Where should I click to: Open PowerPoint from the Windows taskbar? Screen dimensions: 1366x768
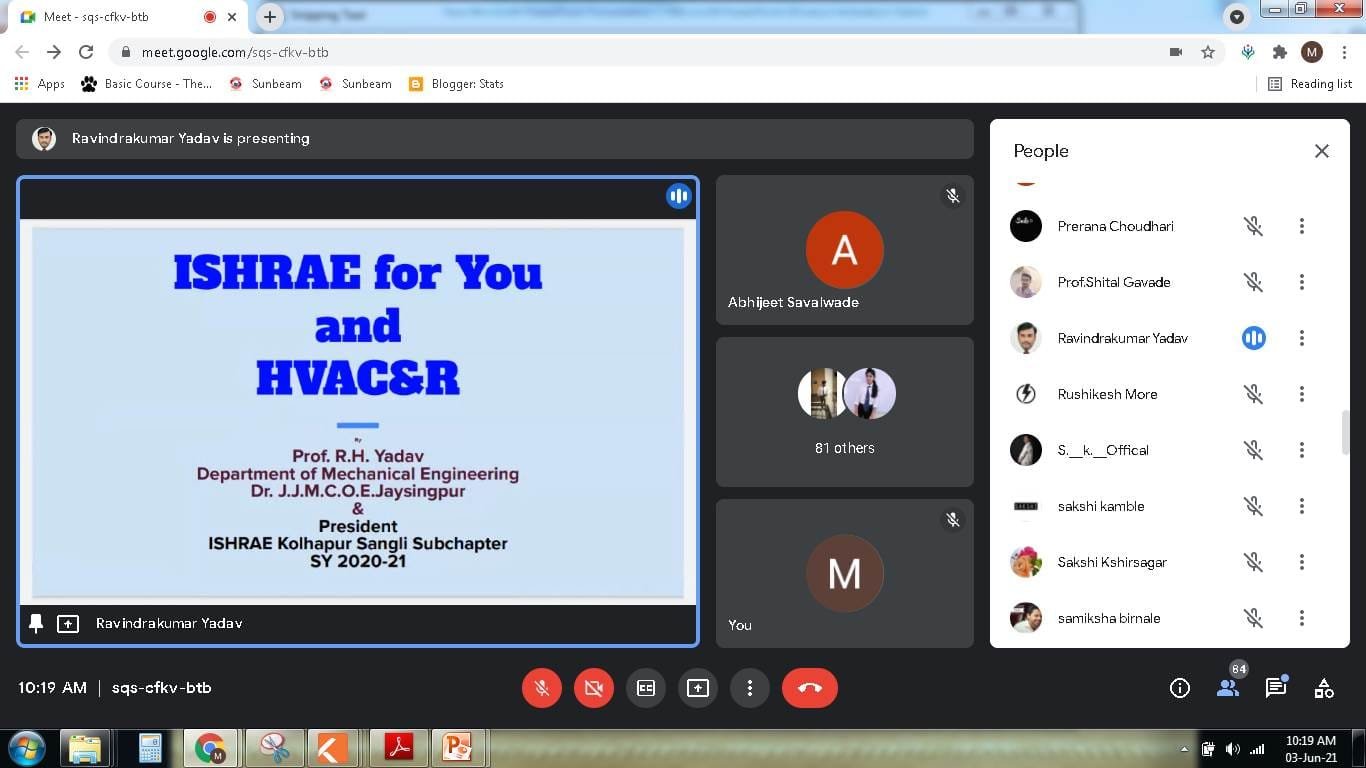point(457,748)
